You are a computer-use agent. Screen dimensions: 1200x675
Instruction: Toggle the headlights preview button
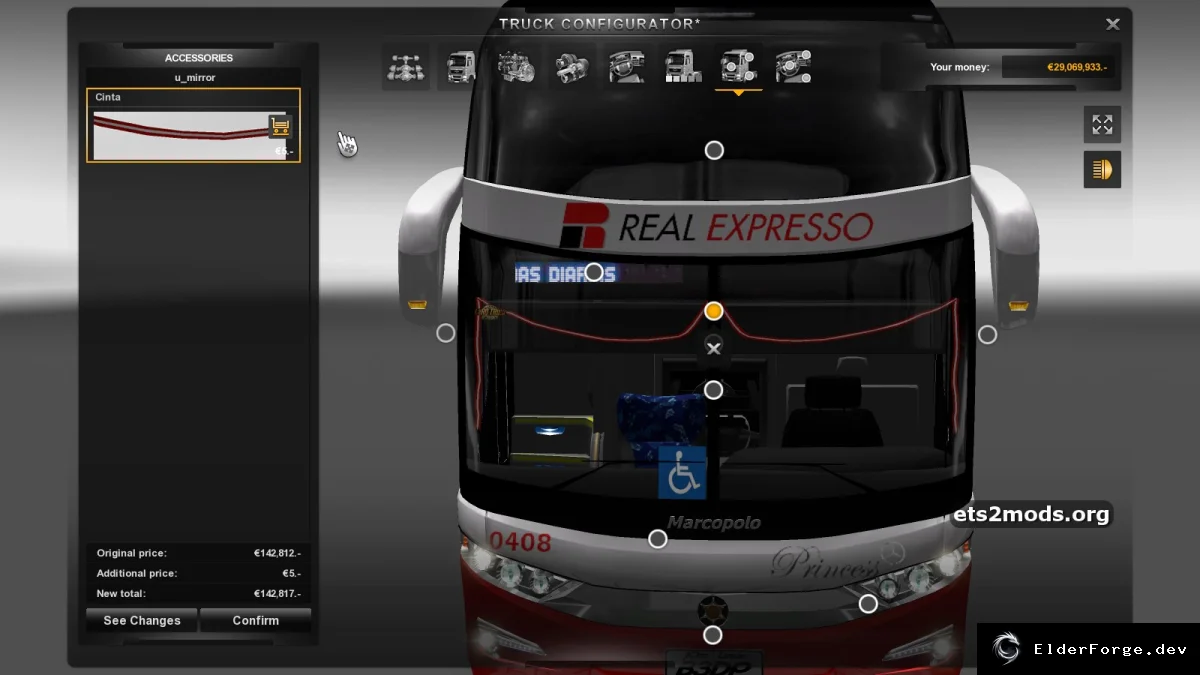click(x=1102, y=170)
